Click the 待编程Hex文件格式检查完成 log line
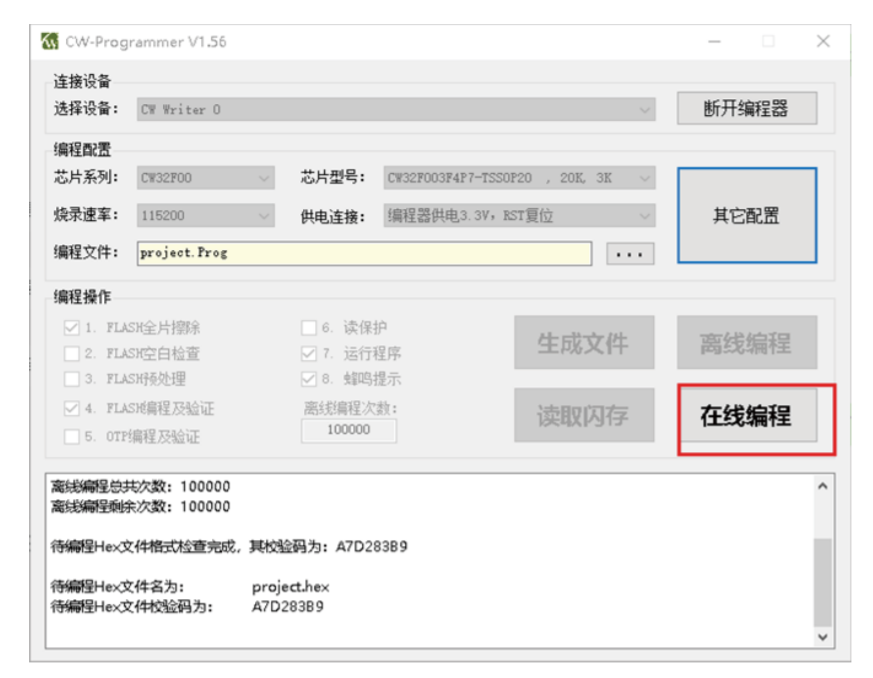This screenshot has width=873, height=678. click(x=229, y=547)
